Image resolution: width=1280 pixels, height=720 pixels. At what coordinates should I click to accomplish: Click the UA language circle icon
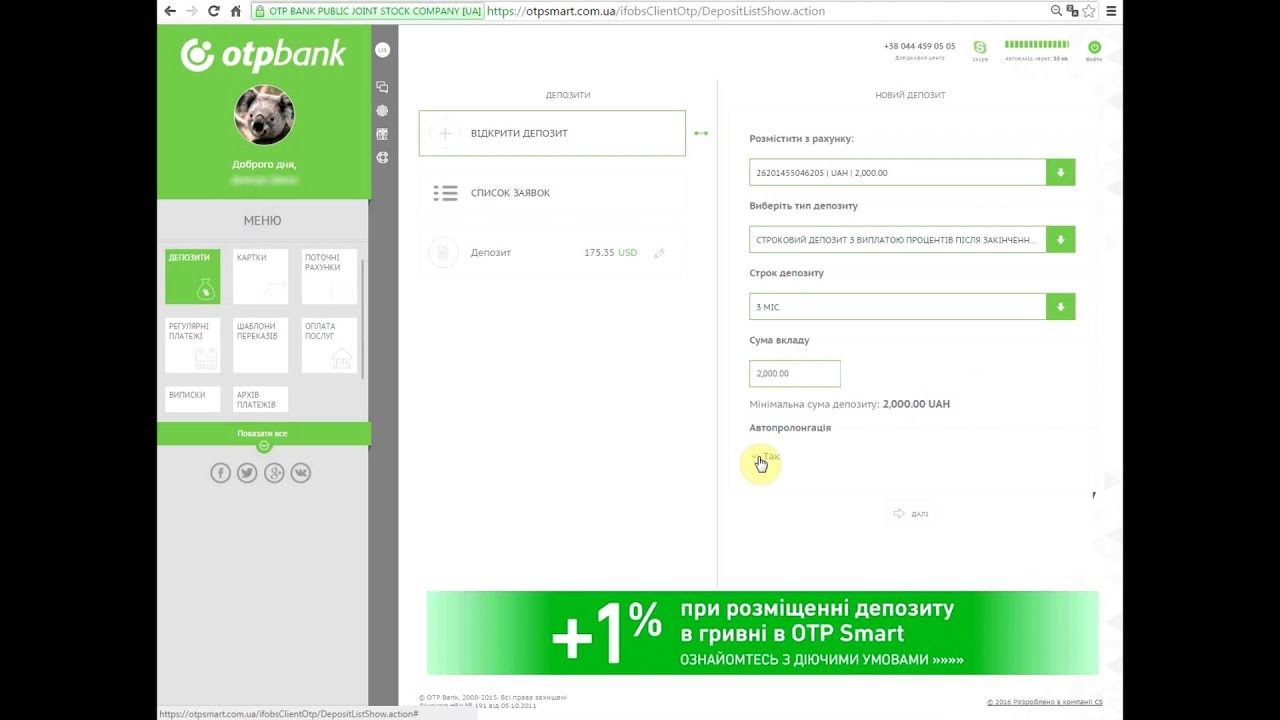point(382,49)
